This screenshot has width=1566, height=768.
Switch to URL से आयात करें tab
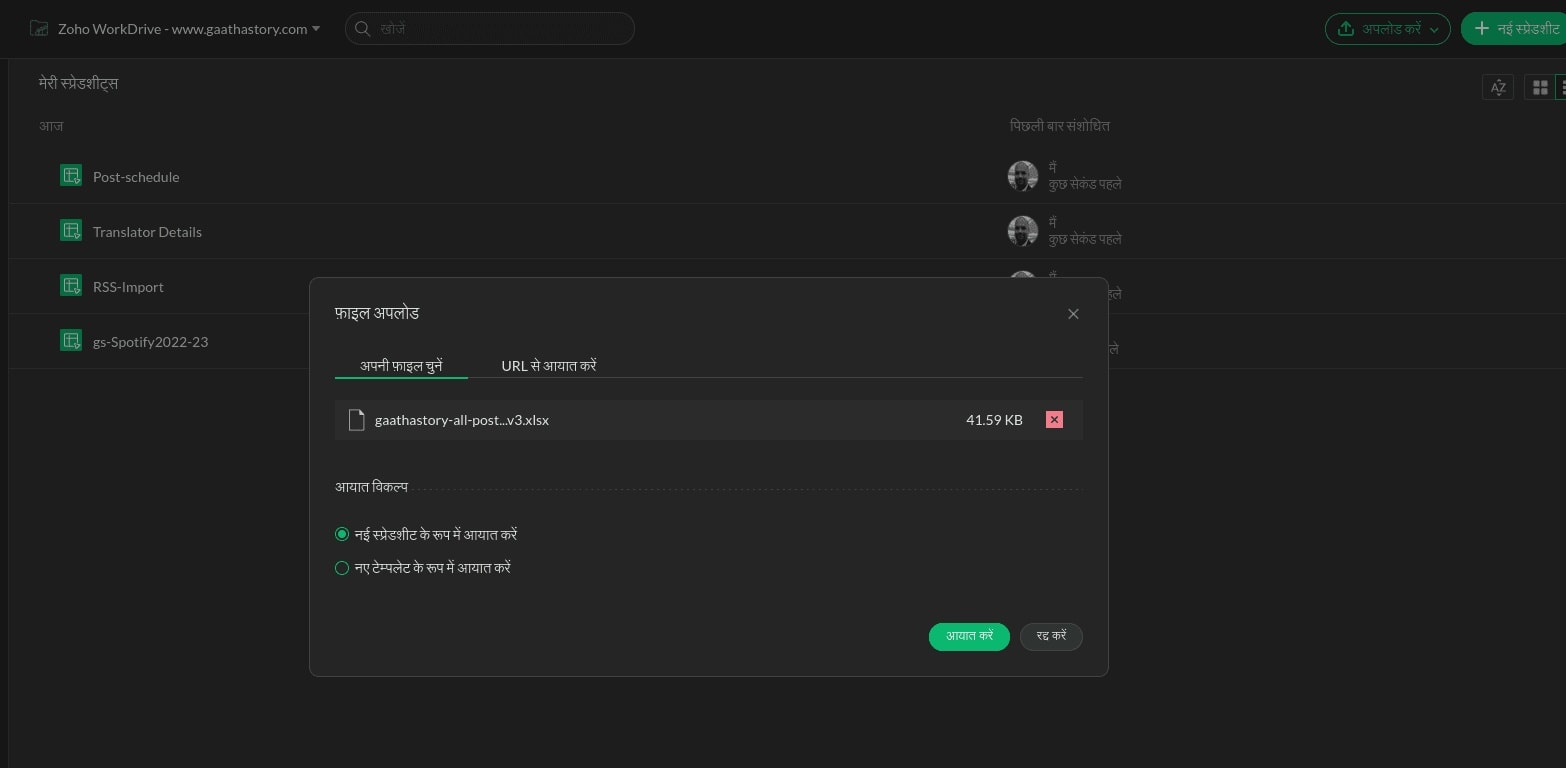[549, 366]
